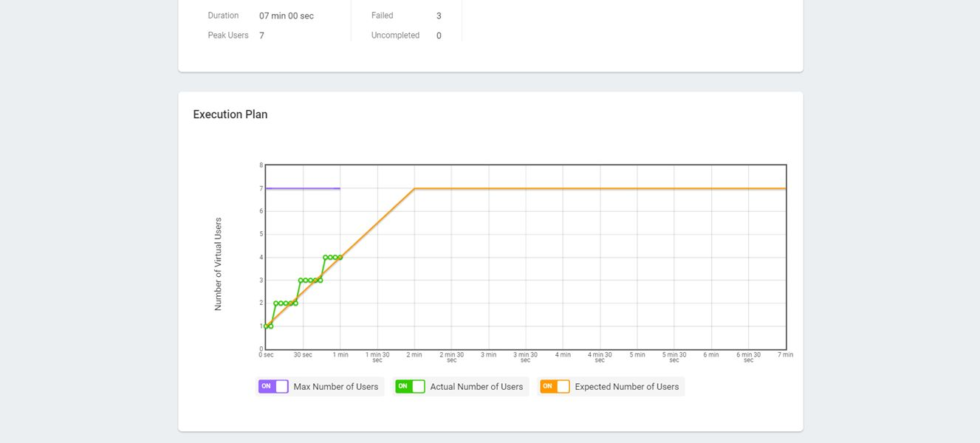The image size is (980, 443).
Task: Click the Execution Plan heading
Action: click(230, 114)
